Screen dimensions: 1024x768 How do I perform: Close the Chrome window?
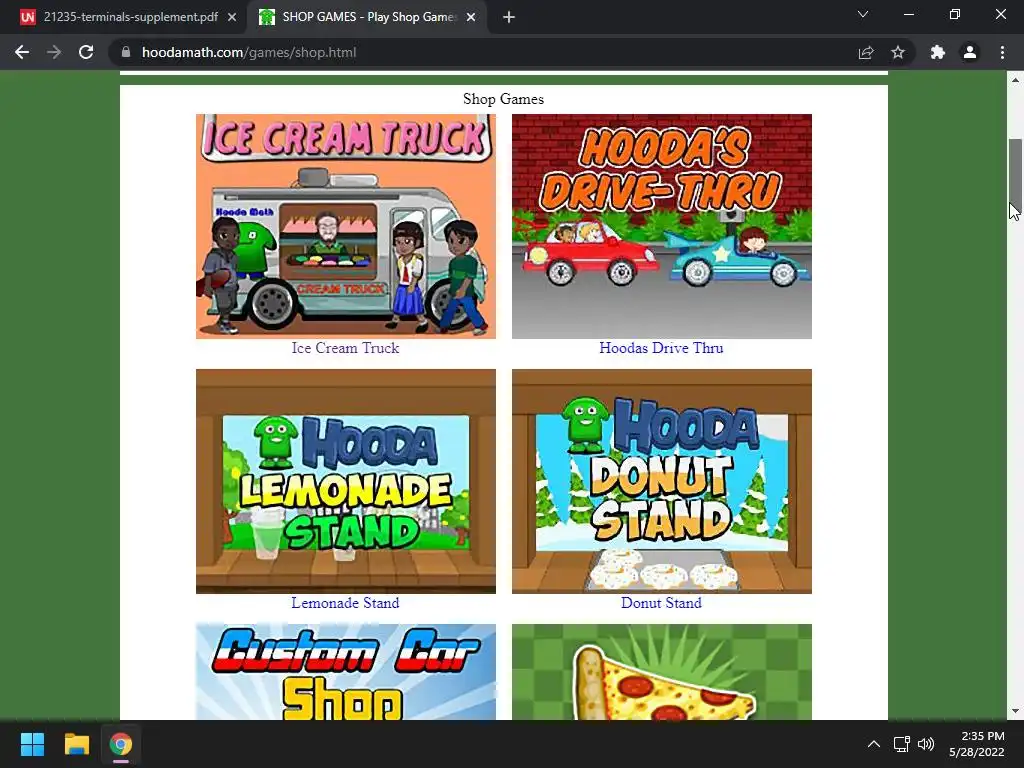pyautogui.click(x=1000, y=14)
